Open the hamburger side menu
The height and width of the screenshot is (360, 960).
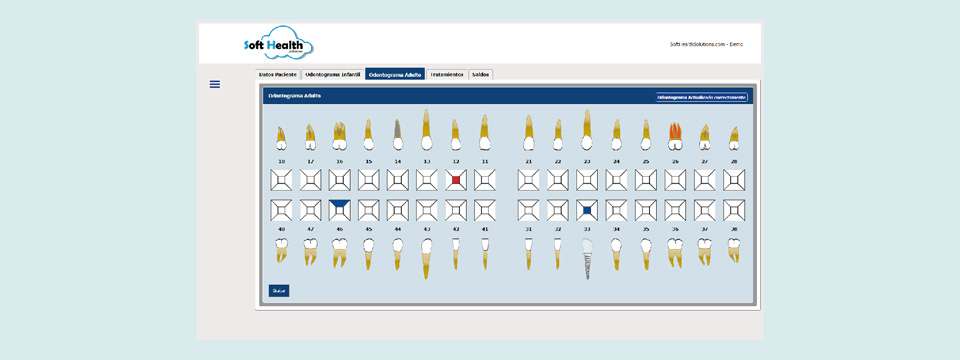point(215,84)
